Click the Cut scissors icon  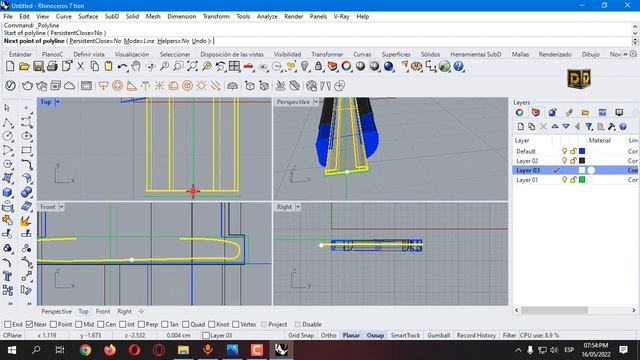[x=80, y=66]
